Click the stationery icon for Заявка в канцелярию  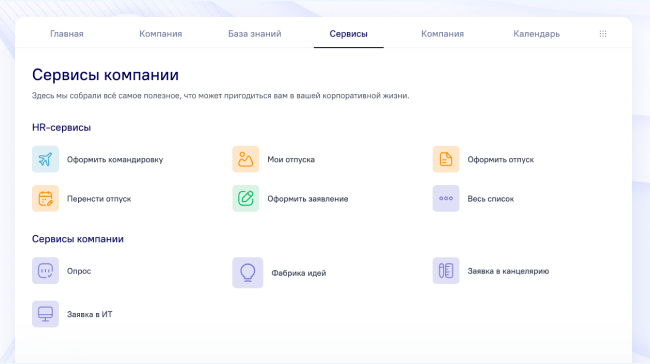click(446, 271)
